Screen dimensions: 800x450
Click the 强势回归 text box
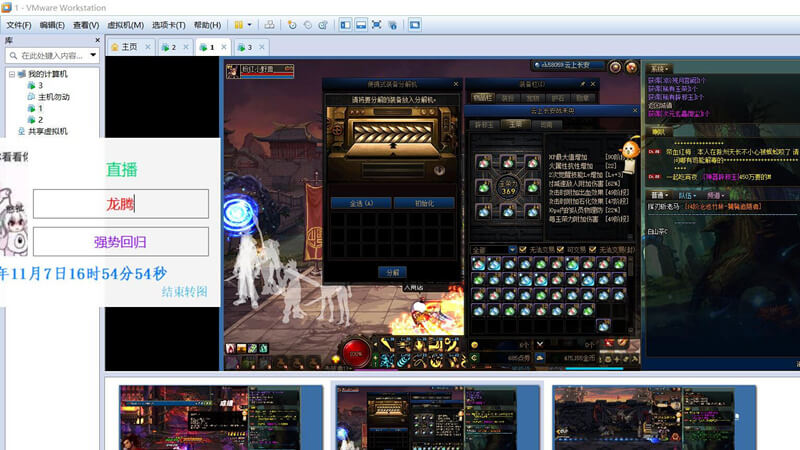pyautogui.click(x=121, y=241)
